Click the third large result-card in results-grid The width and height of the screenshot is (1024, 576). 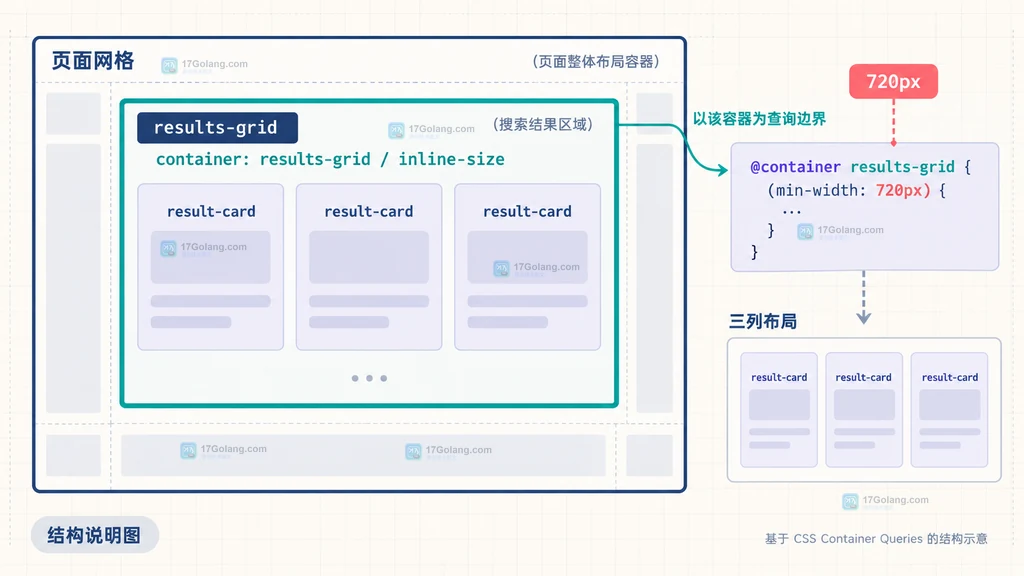coord(528,266)
